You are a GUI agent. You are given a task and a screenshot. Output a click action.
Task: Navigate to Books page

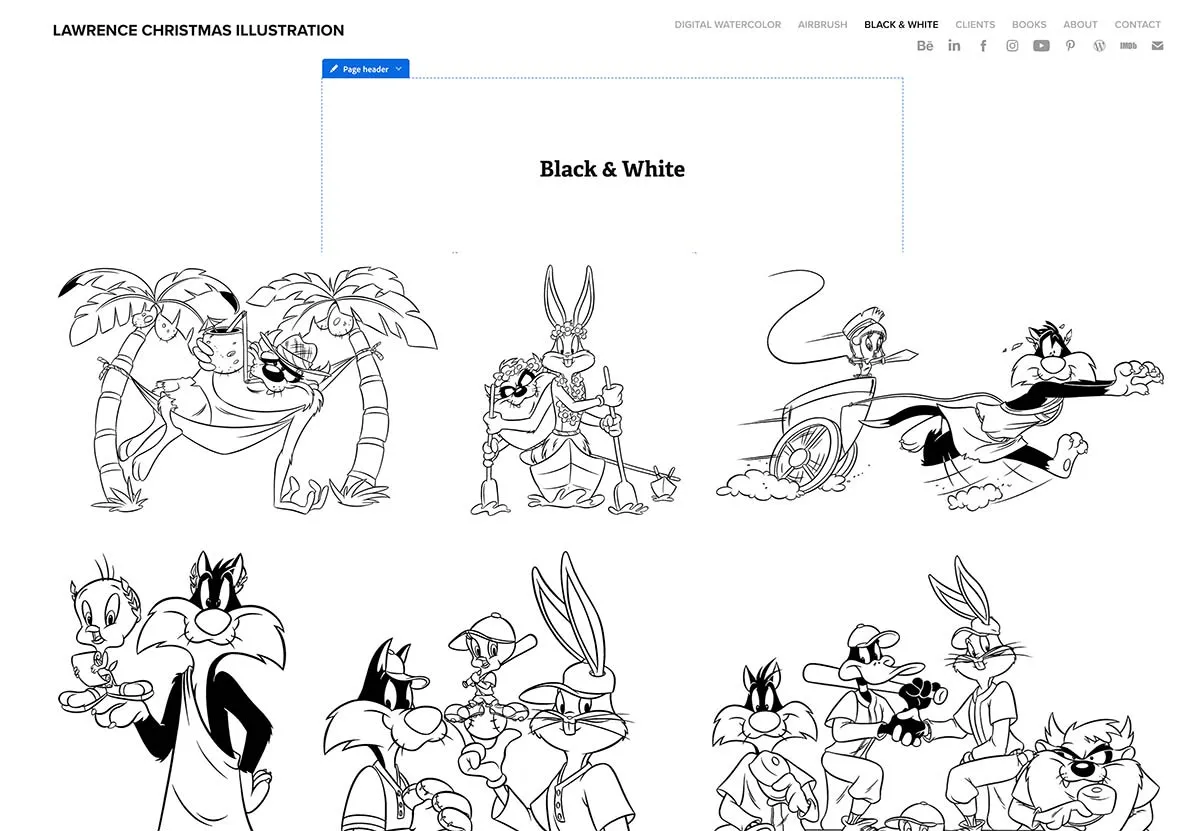1029,24
